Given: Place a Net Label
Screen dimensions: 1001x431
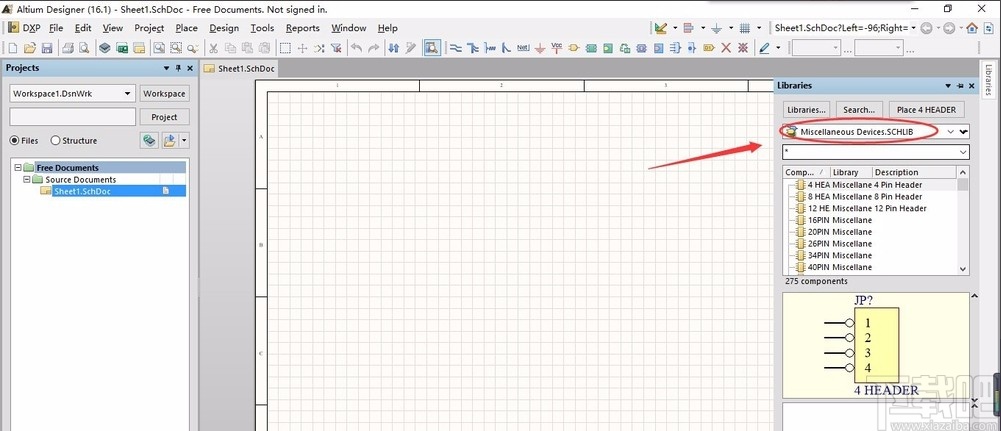Looking at the screenshot, I should 523,48.
